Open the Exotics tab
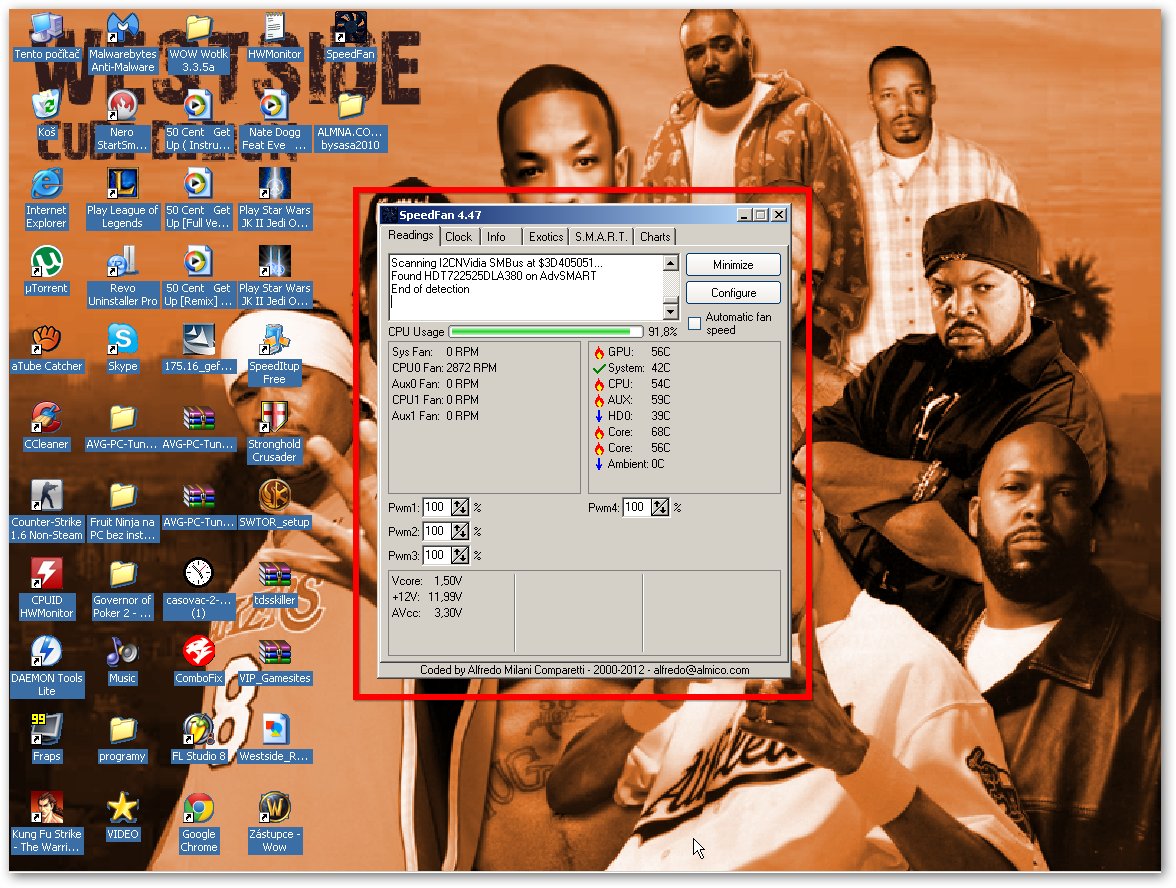 (546, 237)
